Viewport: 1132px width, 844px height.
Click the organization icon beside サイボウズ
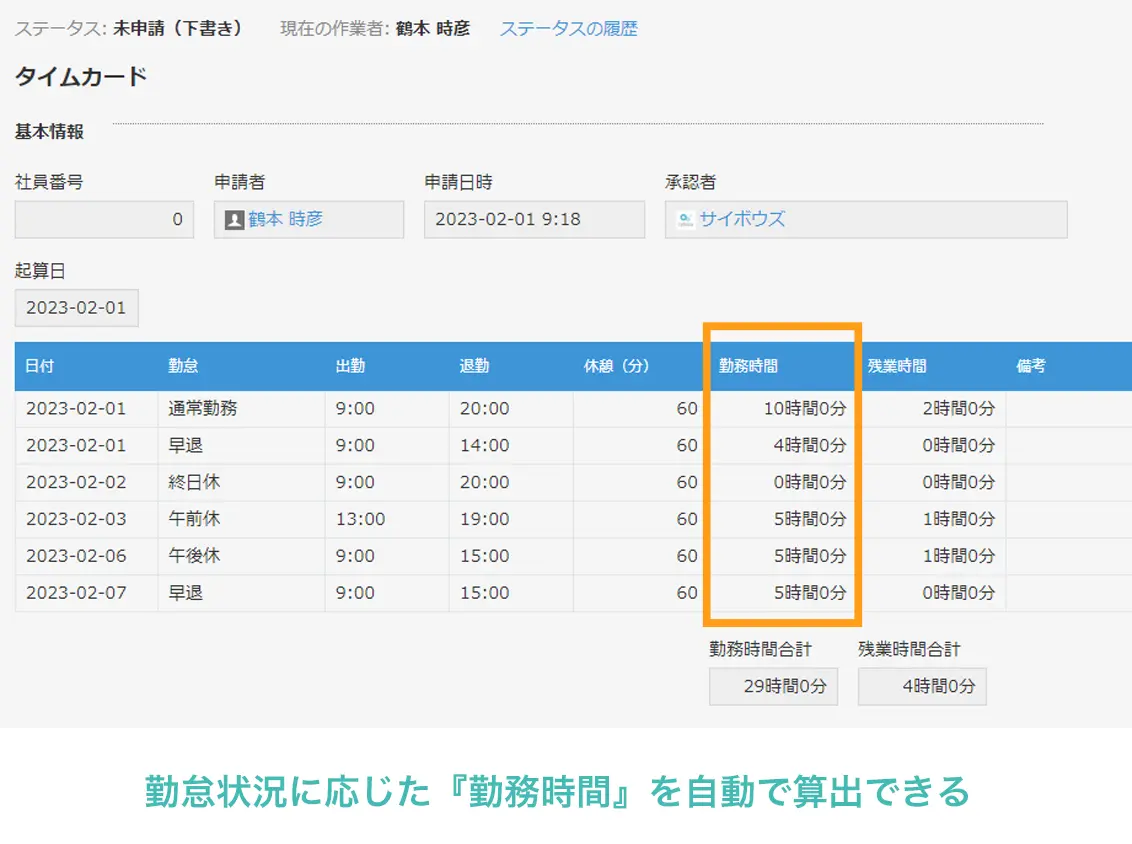click(x=686, y=220)
